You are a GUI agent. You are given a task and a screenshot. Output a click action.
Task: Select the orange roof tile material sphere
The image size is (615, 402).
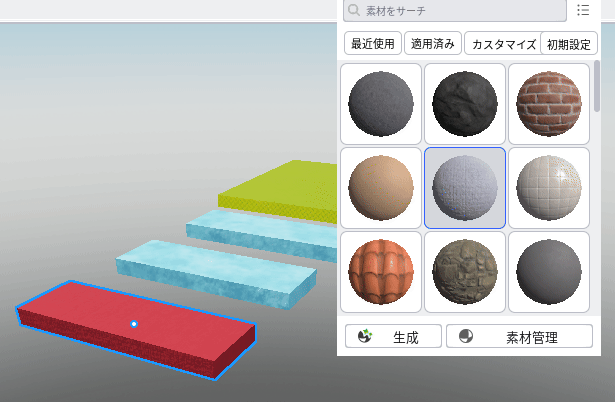pos(381,272)
